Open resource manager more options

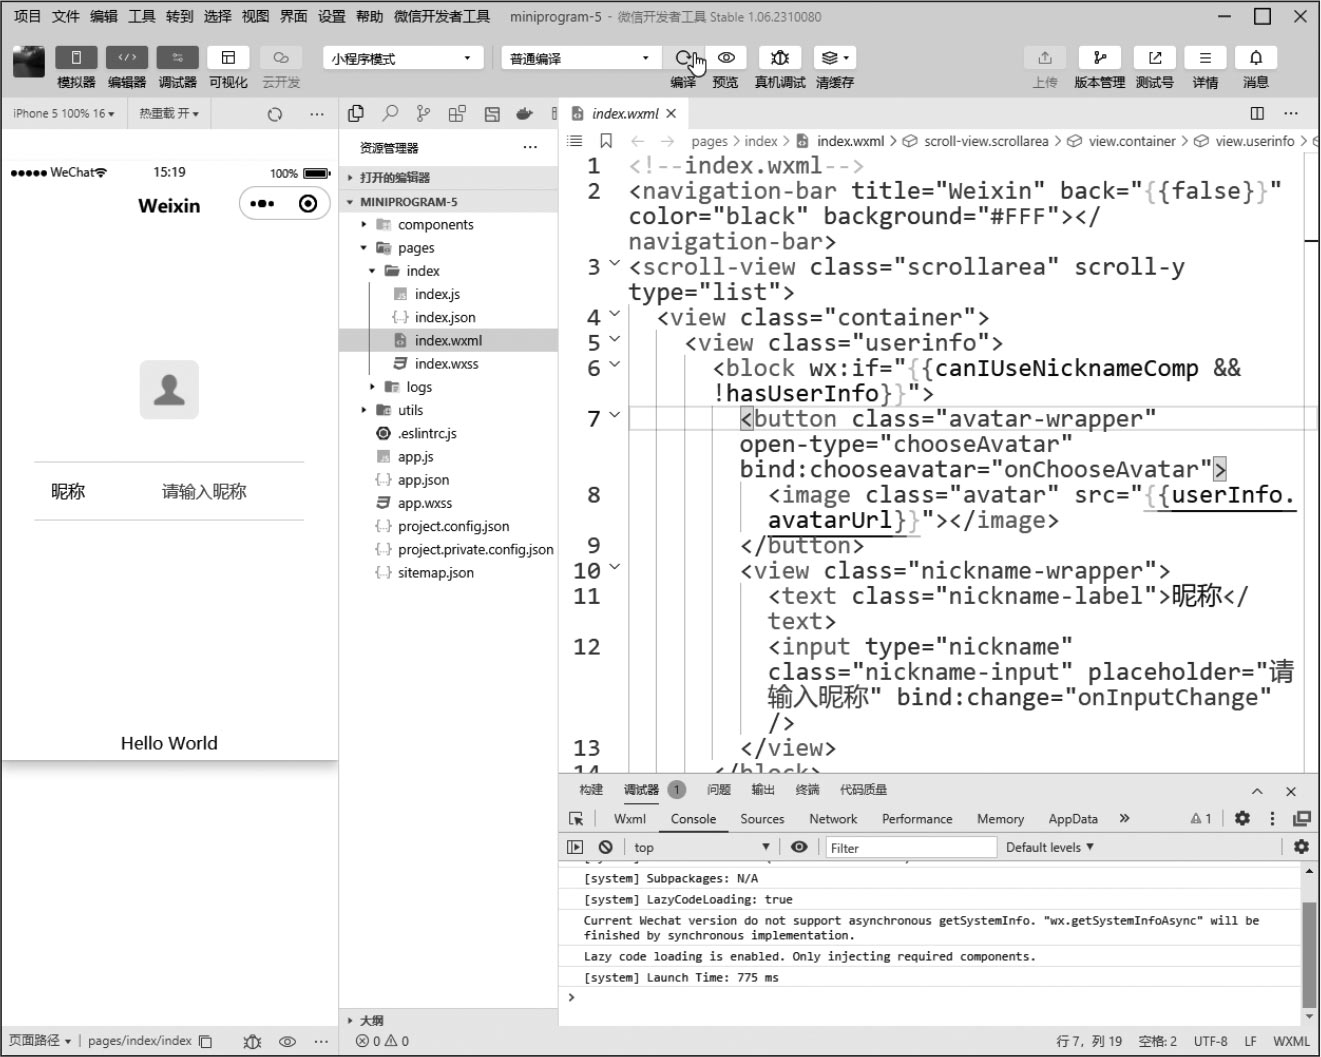point(530,148)
